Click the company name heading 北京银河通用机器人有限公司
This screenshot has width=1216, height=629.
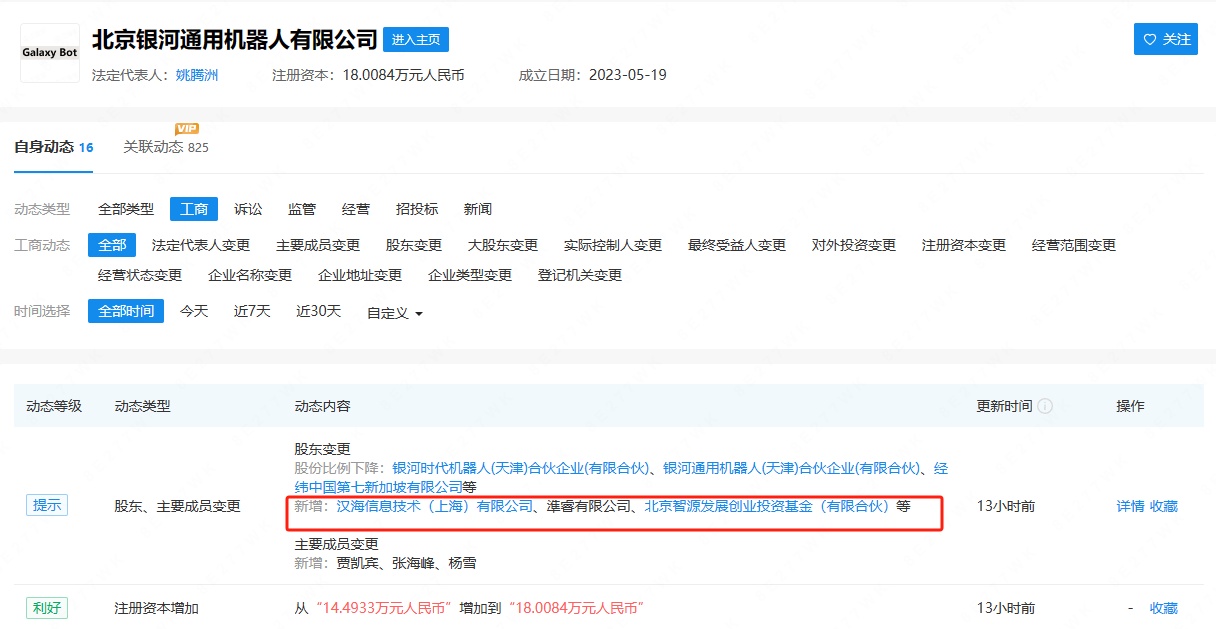(235, 40)
